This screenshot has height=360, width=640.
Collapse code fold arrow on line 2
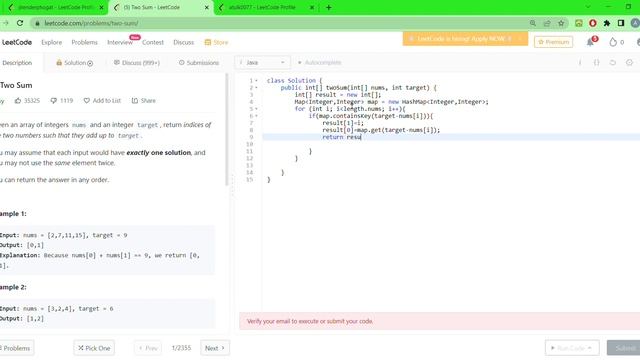tap(256, 88)
